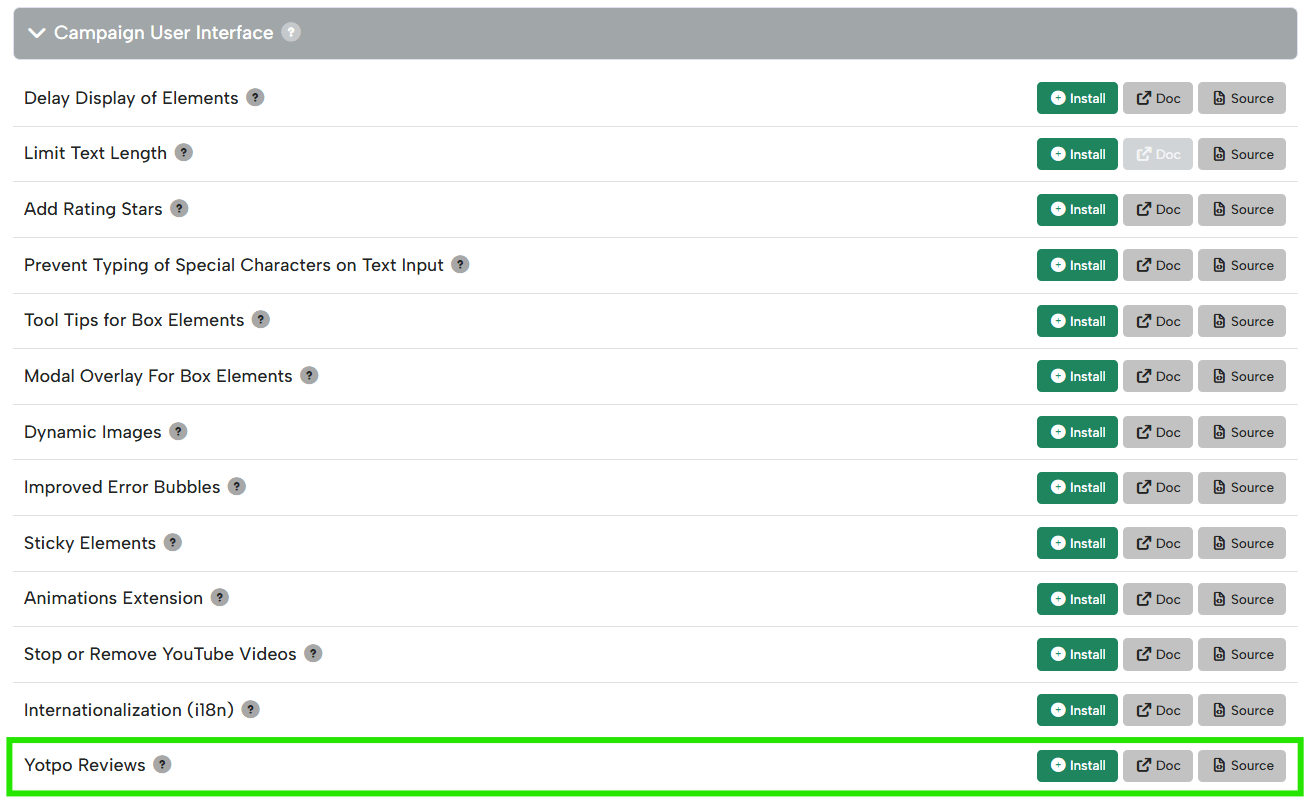Image resolution: width=1305 pixels, height=801 pixels.
Task: Open help for Prevent Typing of Special Characters
Action: tap(460, 264)
